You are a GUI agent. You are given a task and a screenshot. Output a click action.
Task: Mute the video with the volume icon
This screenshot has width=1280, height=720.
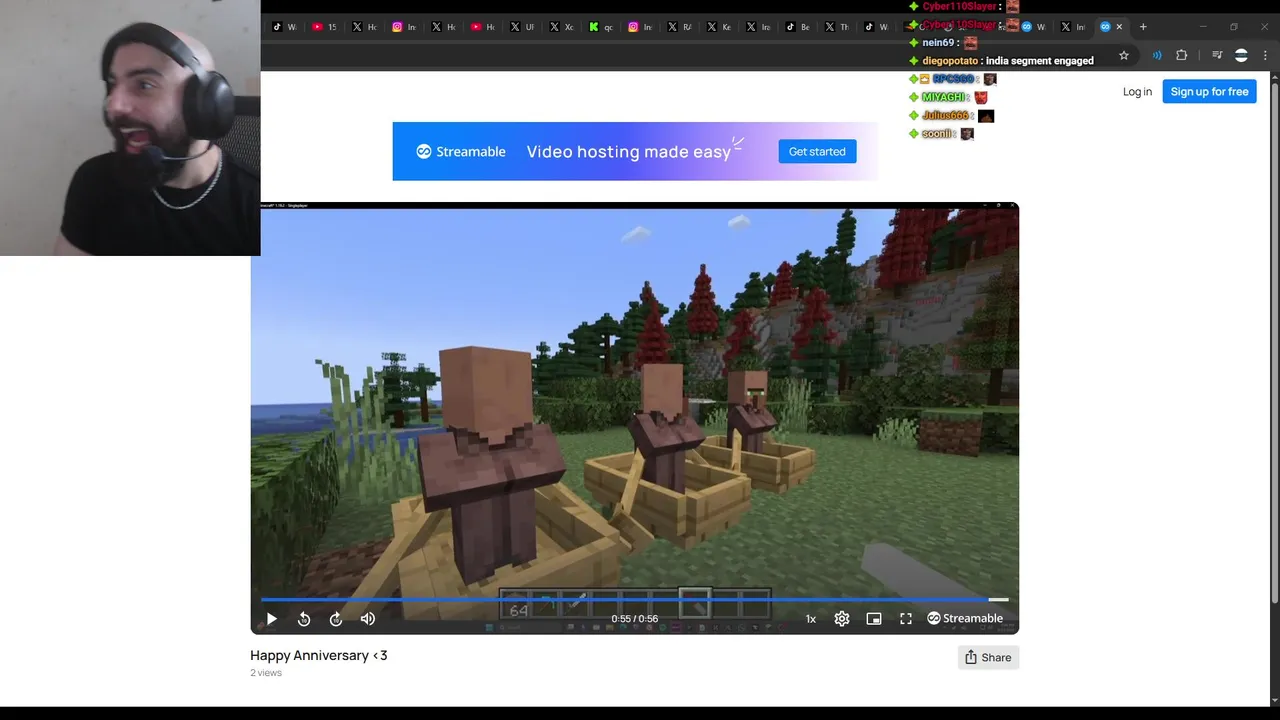click(x=368, y=619)
